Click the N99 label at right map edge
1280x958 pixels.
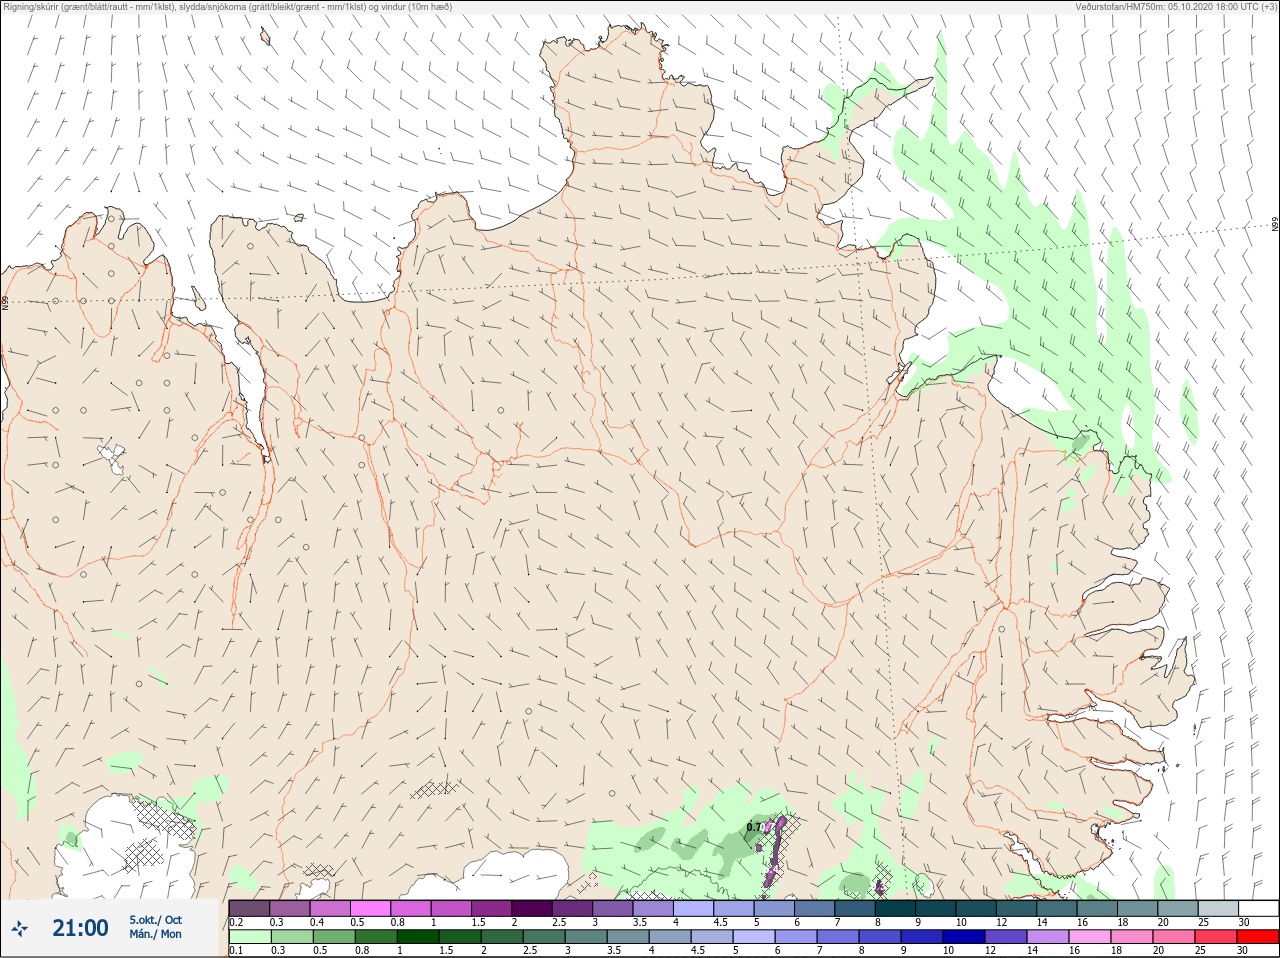click(x=1275, y=225)
